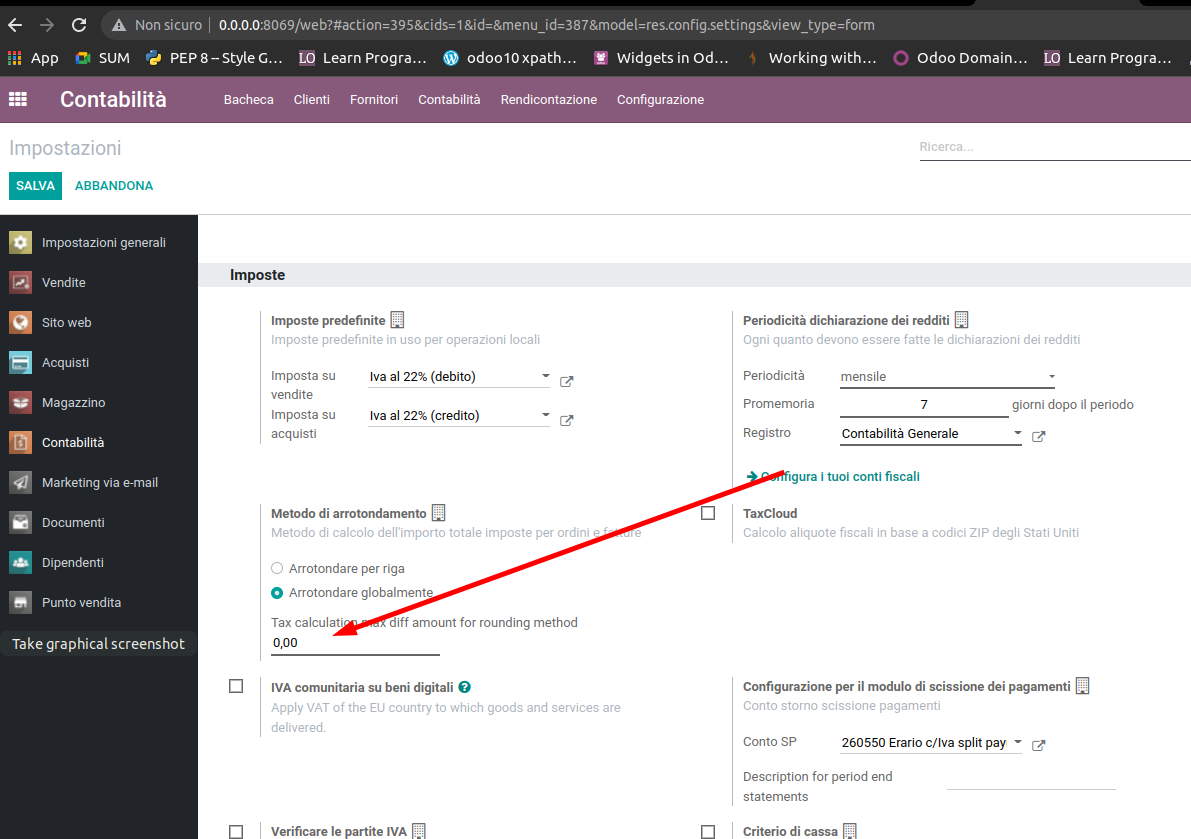Click the Non sicuro warning icon

coord(118,25)
